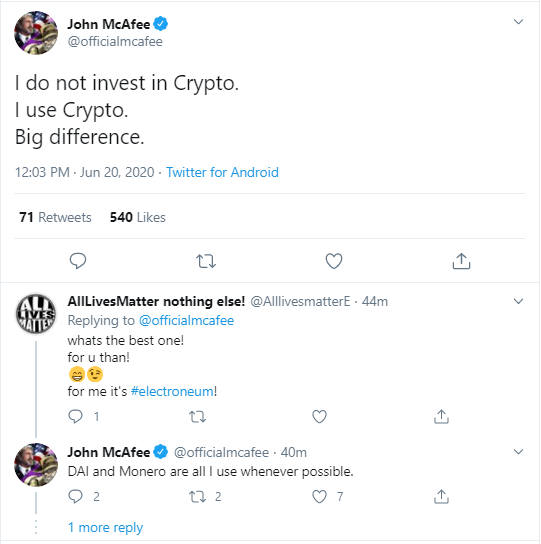The image size is (541, 544).
Task: Like the DAI and Monero reply
Action: coord(319,496)
